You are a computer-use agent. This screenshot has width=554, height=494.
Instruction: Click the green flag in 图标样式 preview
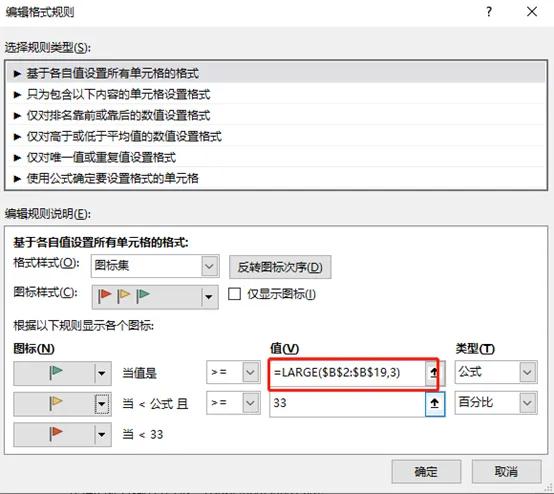click(143, 296)
